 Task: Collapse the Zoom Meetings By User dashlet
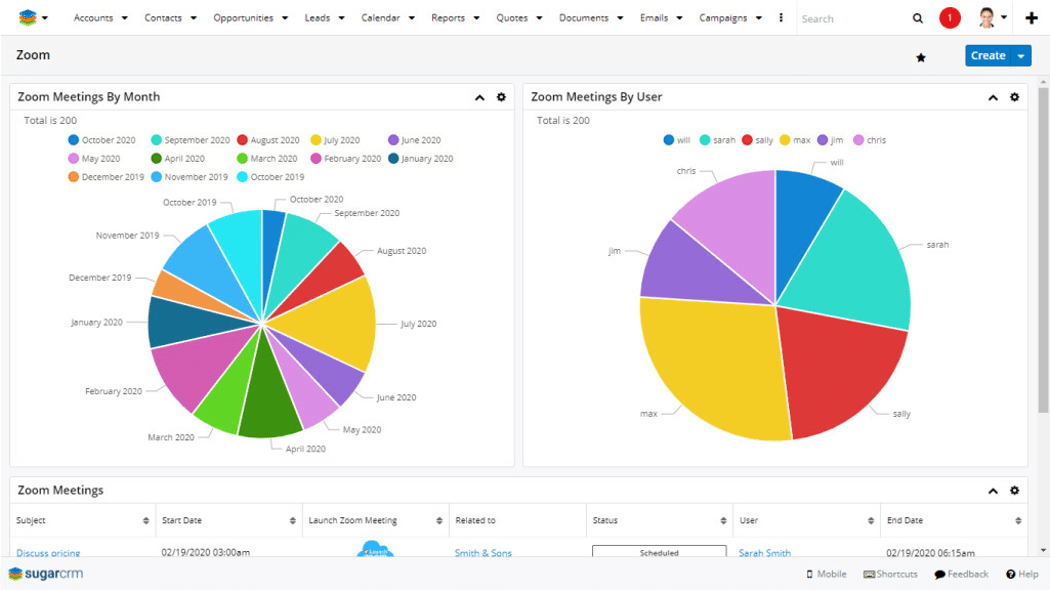pos(993,98)
